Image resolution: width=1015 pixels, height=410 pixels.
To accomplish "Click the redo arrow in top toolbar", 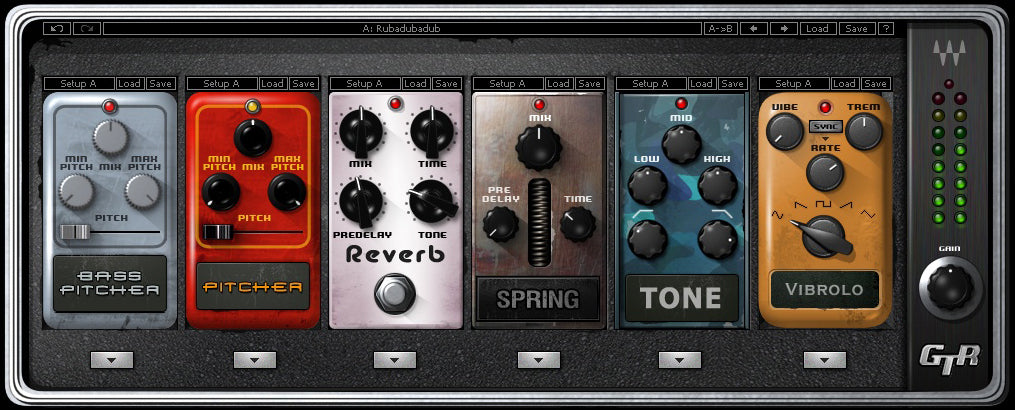I will pyautogui.click(x=87, y=28).
